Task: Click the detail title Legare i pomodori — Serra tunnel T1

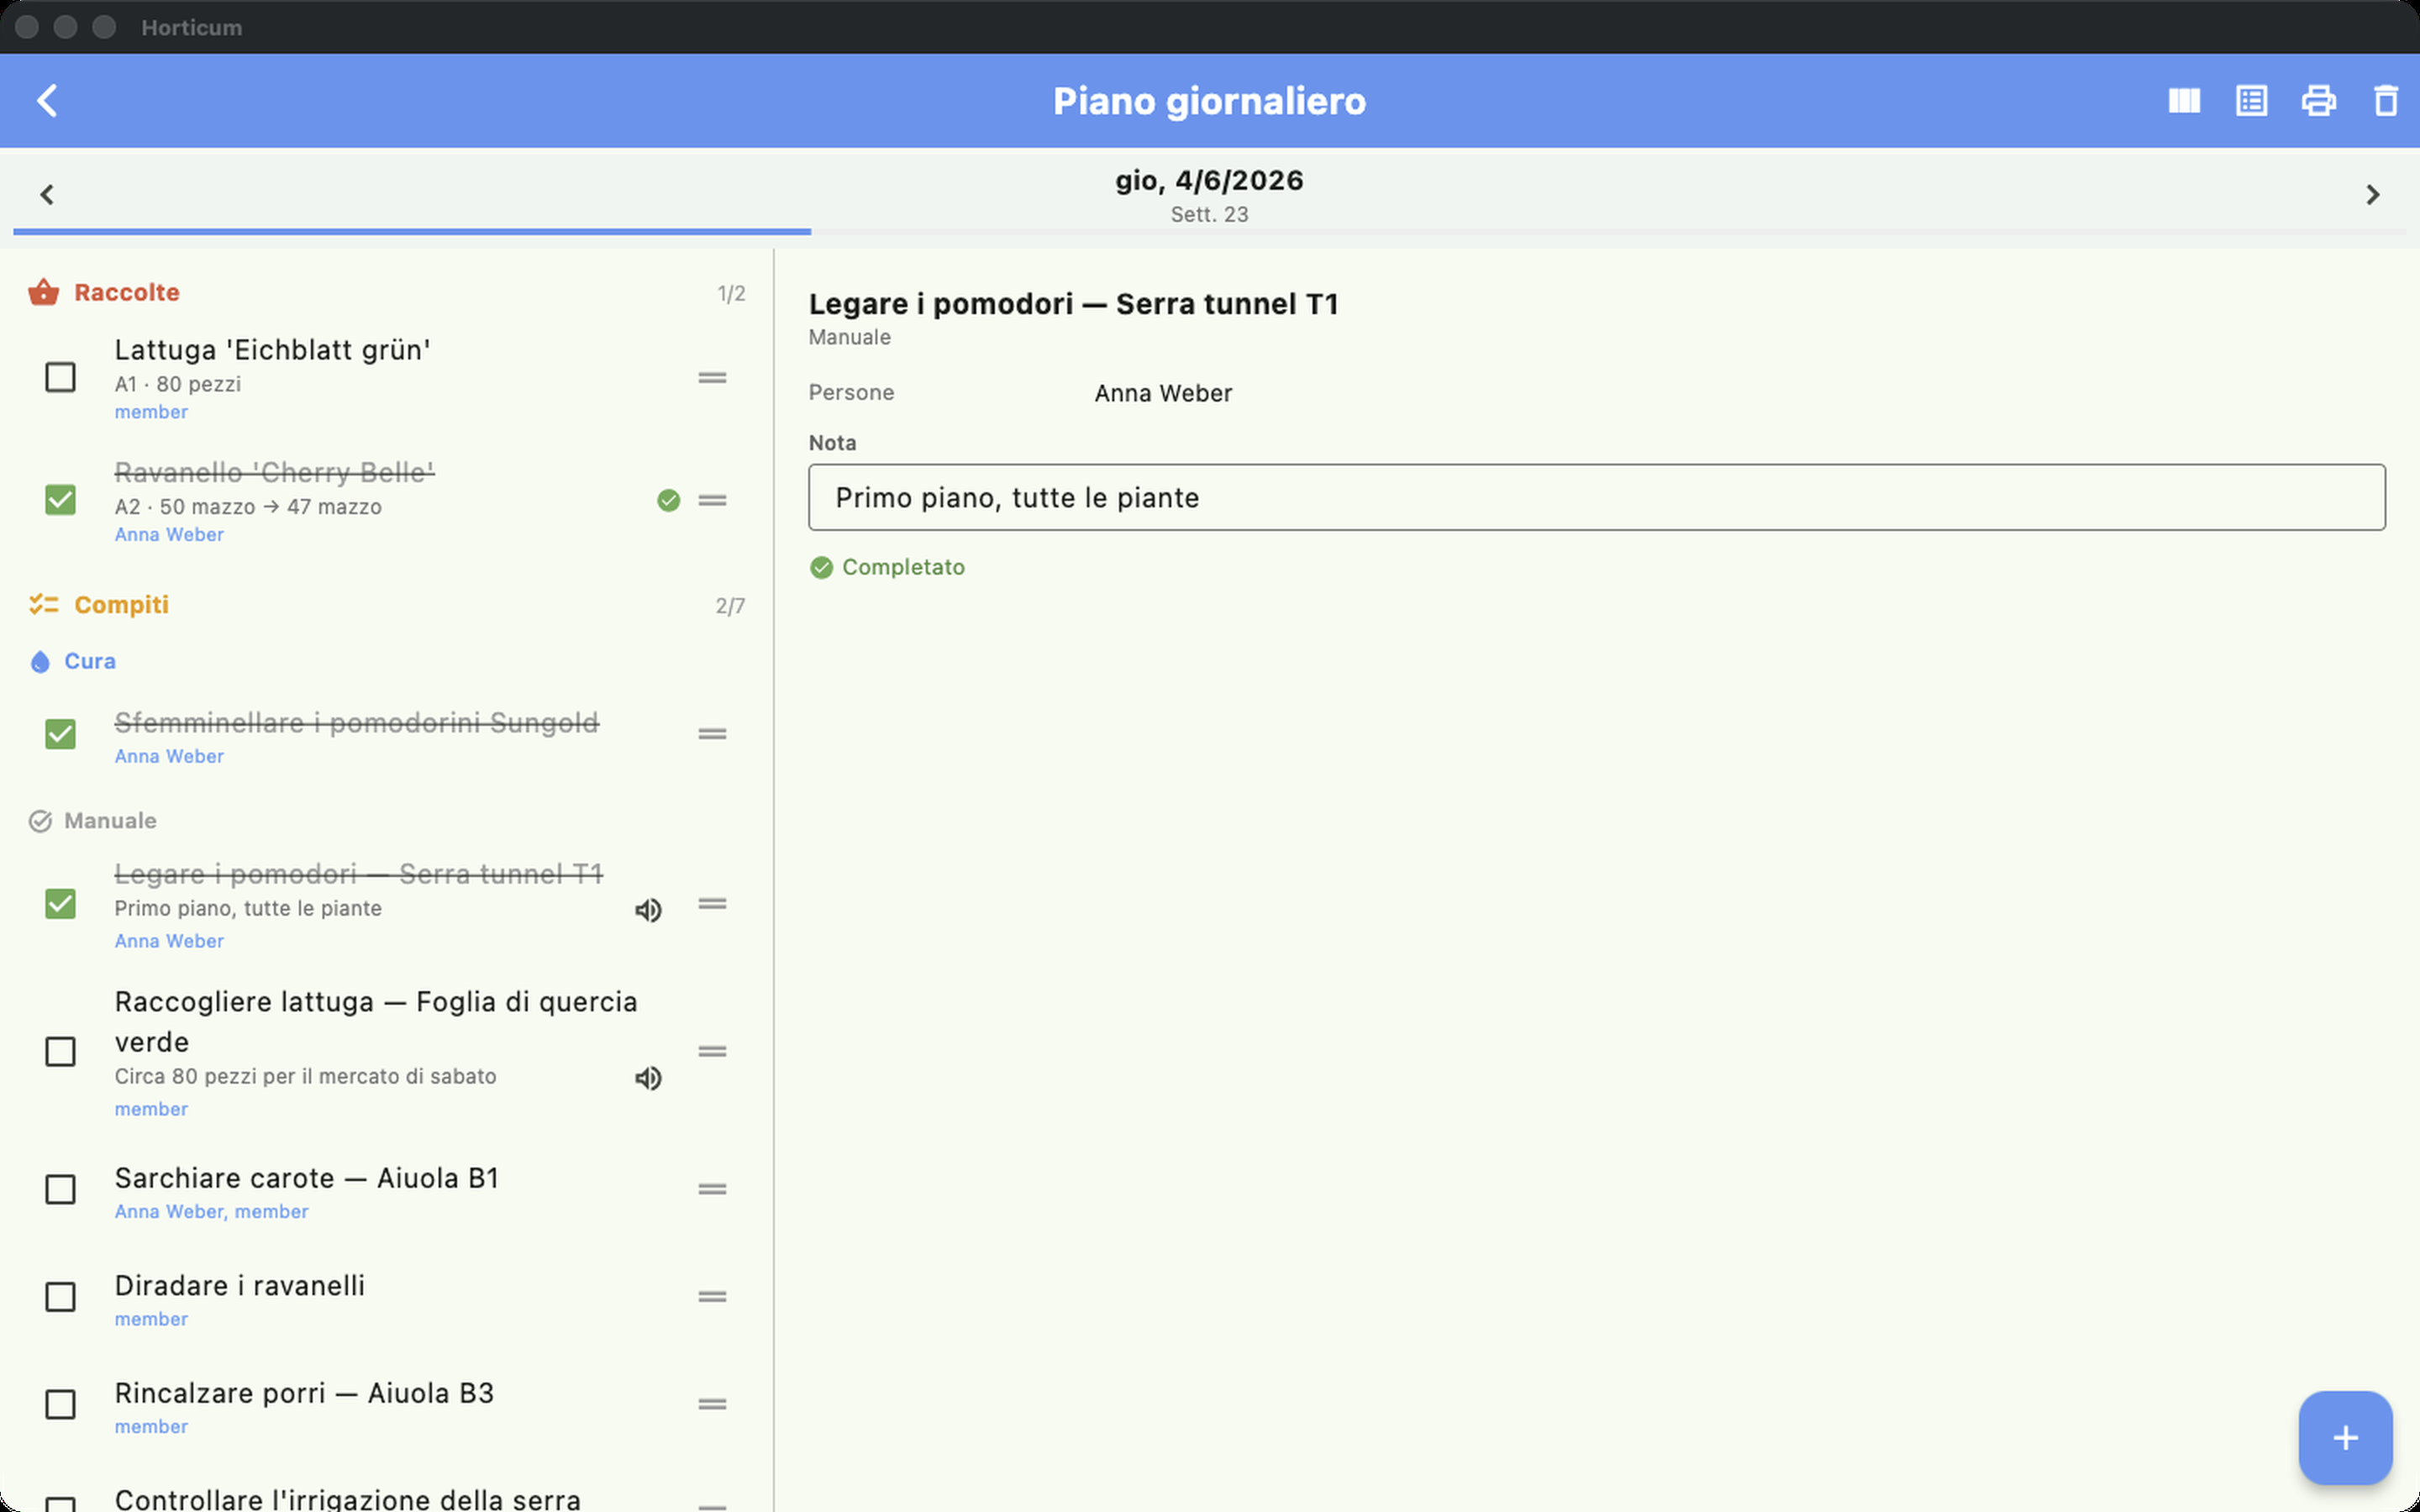Action: coord(1073,304)
